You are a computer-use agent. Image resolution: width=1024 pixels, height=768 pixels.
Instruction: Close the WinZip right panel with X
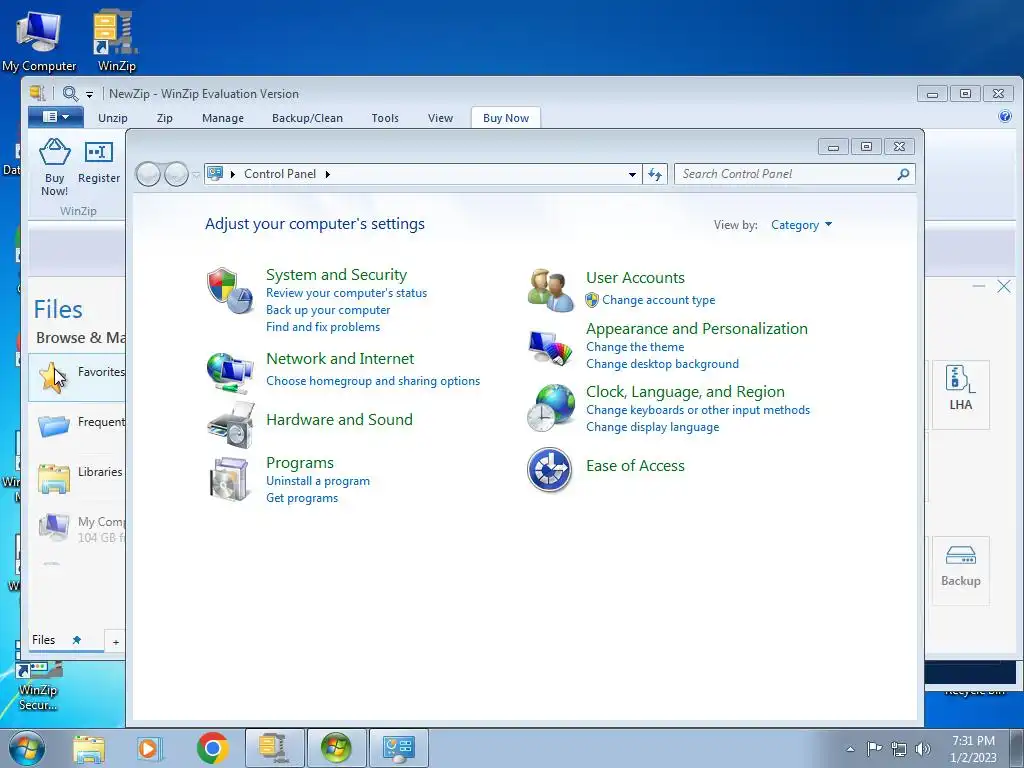[1004, 286]
